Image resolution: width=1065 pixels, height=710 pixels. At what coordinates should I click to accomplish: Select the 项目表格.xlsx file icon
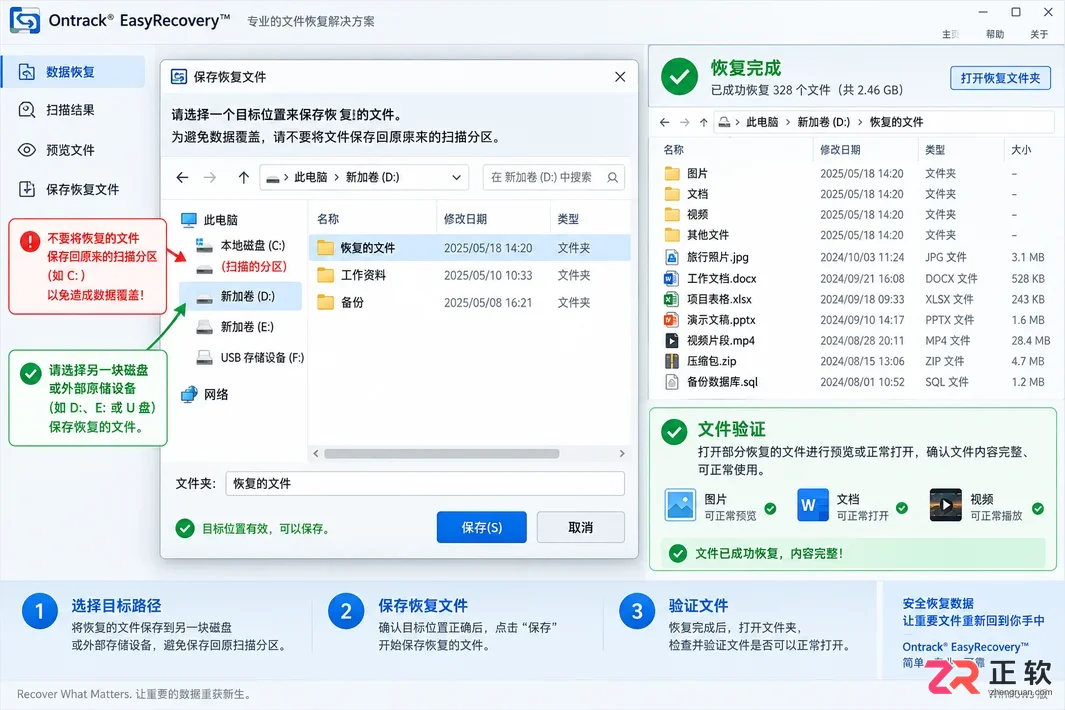[x=671, y=299]
